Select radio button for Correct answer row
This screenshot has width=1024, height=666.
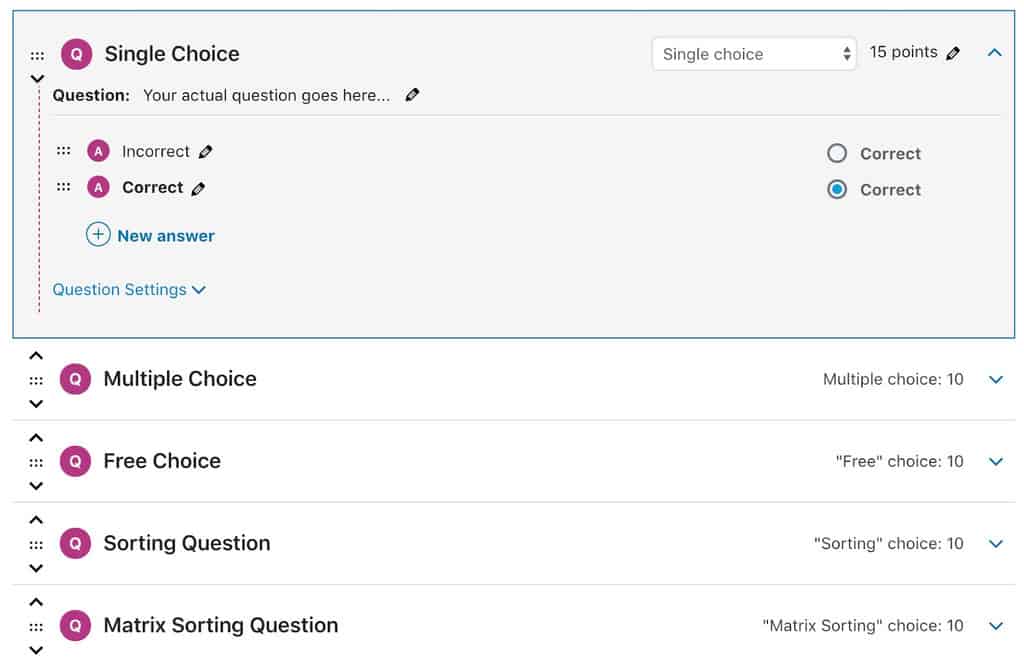pos(837,189)
